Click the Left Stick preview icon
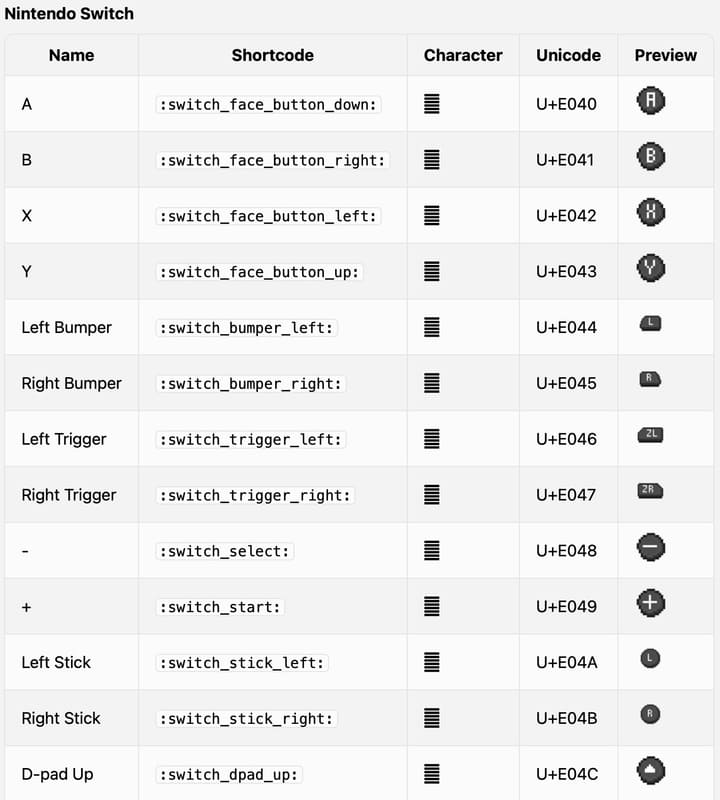 point(650,659)
